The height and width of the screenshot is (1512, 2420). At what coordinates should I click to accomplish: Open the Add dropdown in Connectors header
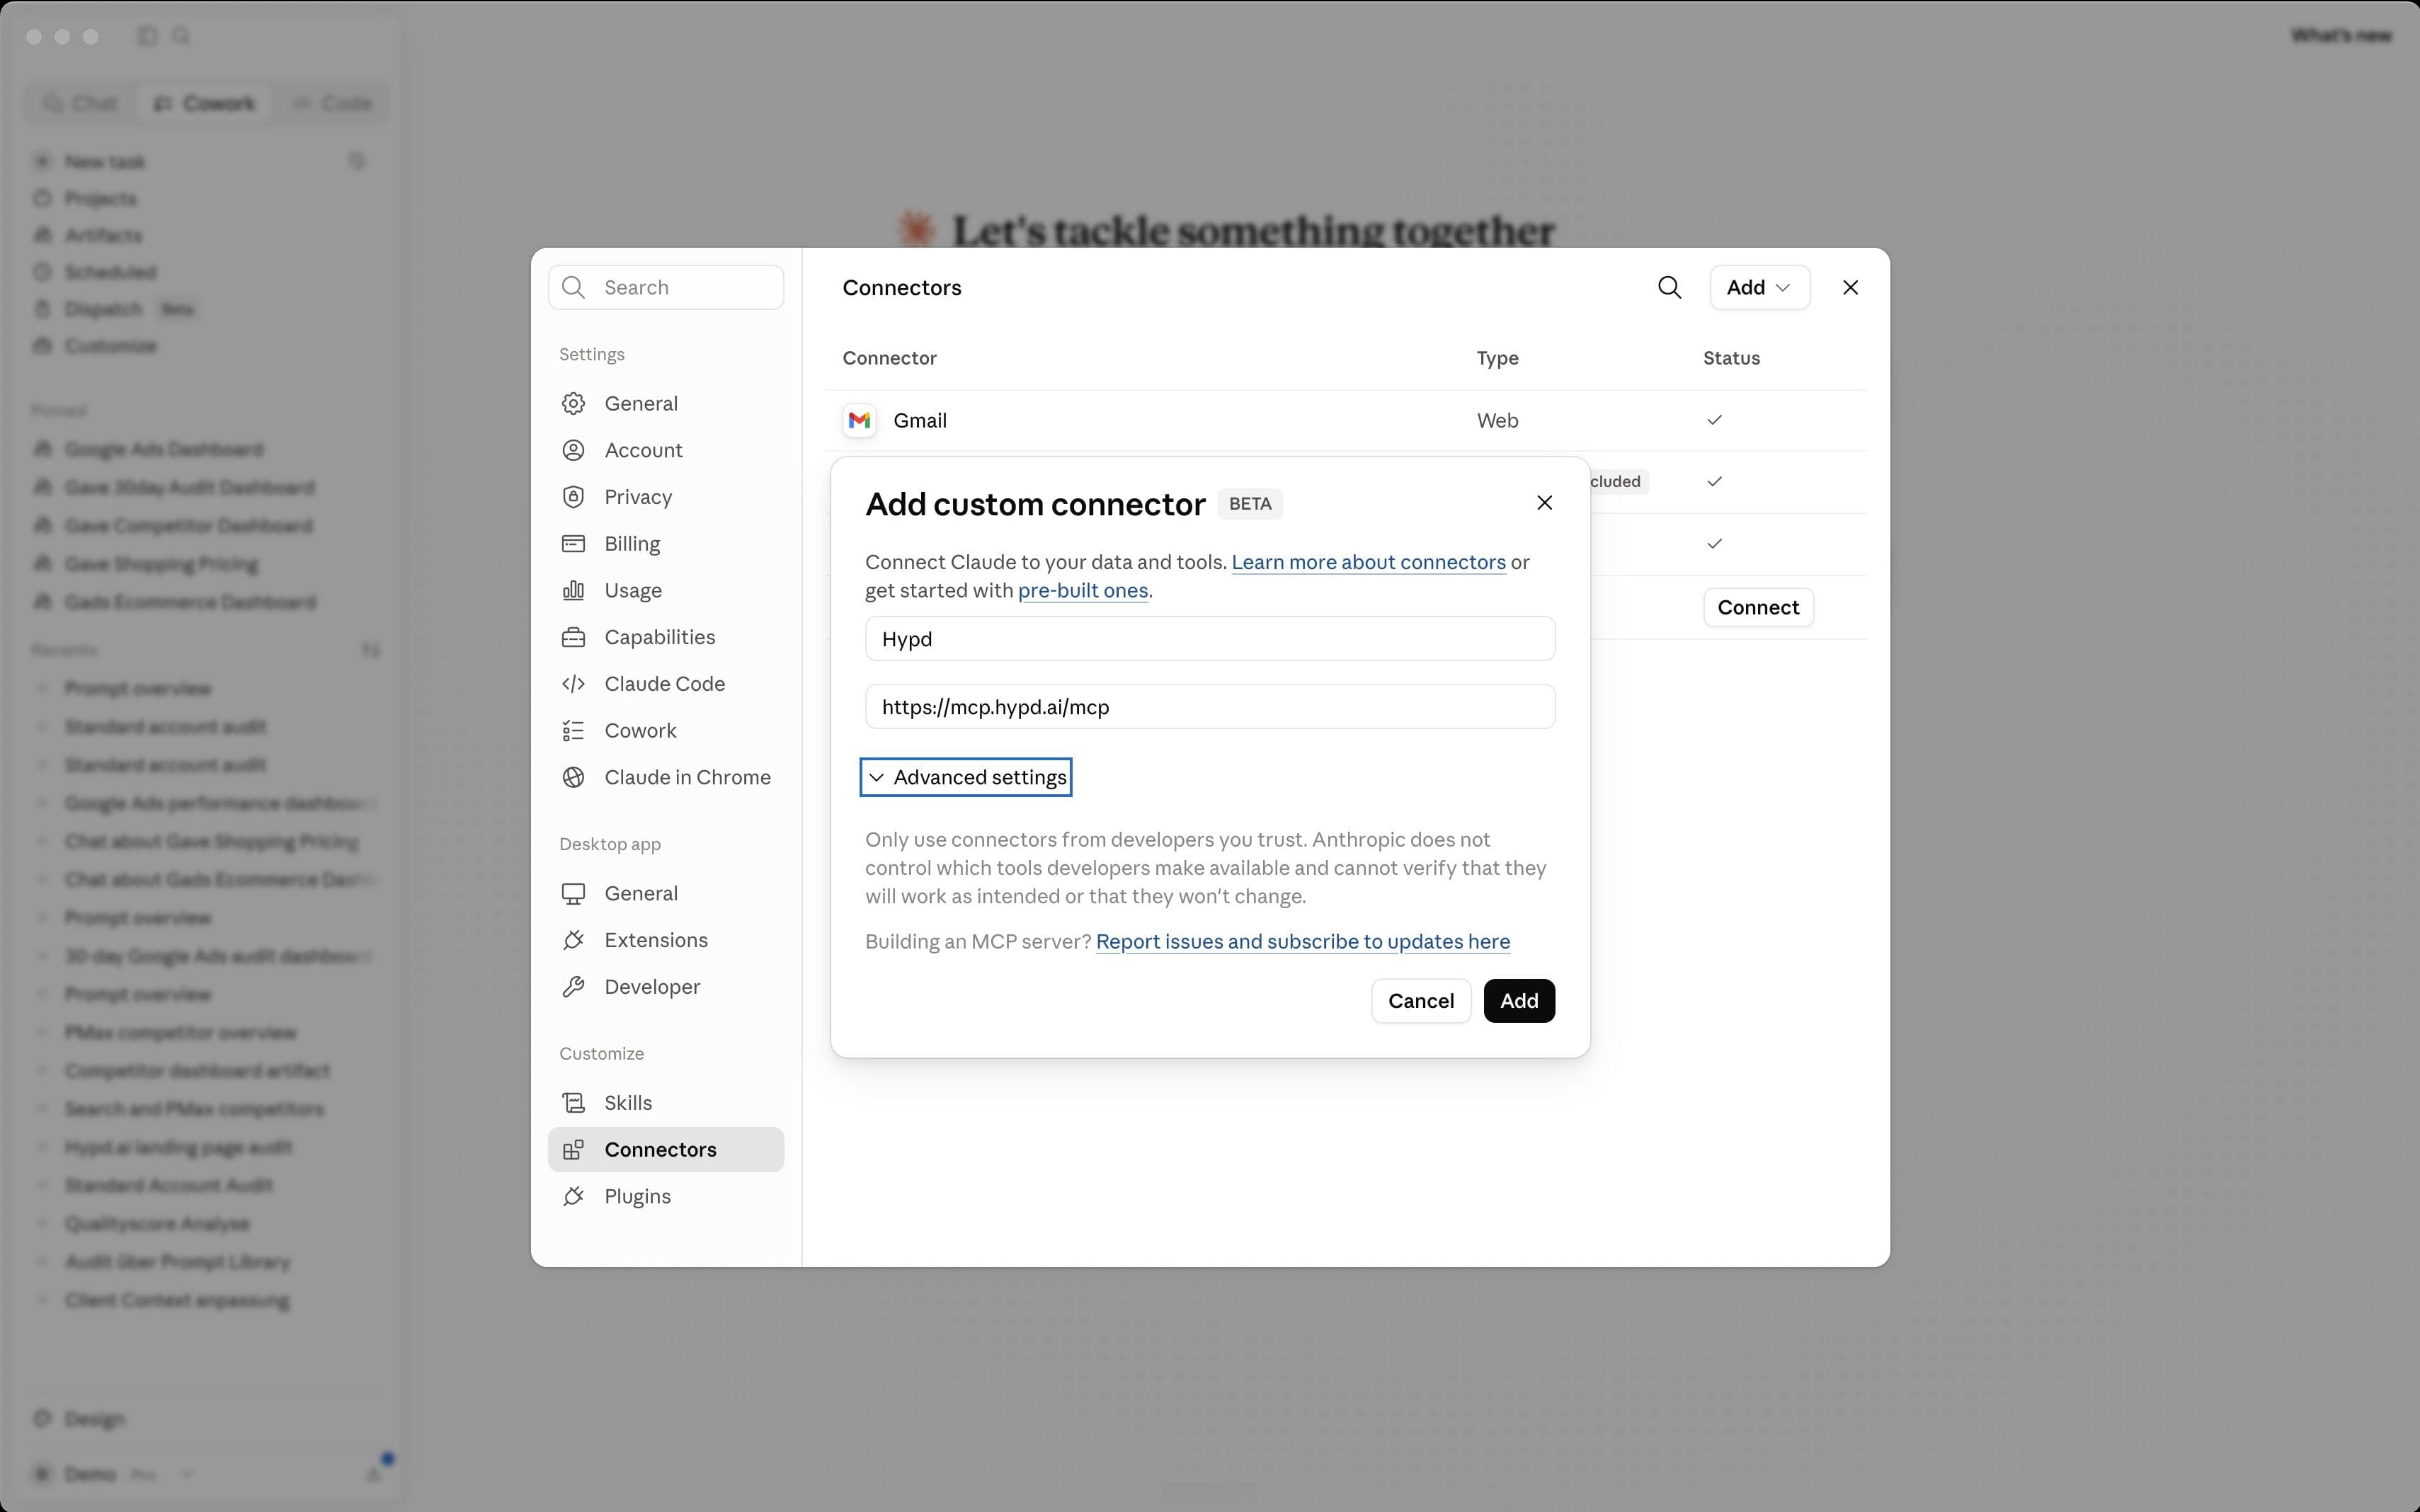click(1759, 288)
